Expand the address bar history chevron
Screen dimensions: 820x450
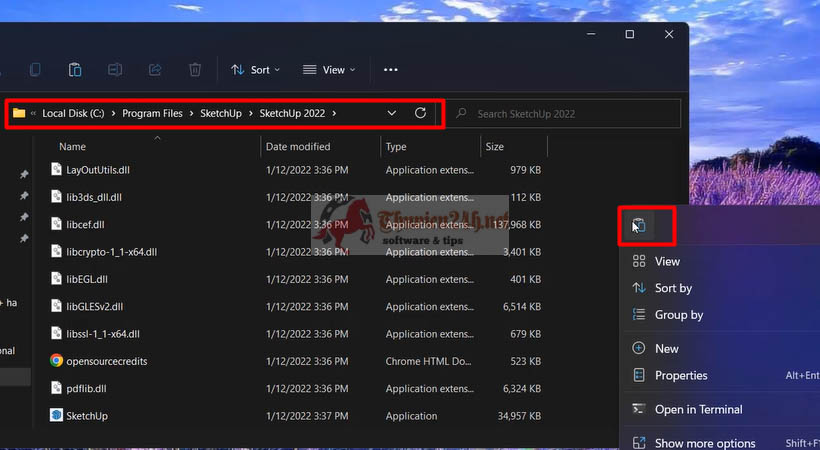point(392,113)
